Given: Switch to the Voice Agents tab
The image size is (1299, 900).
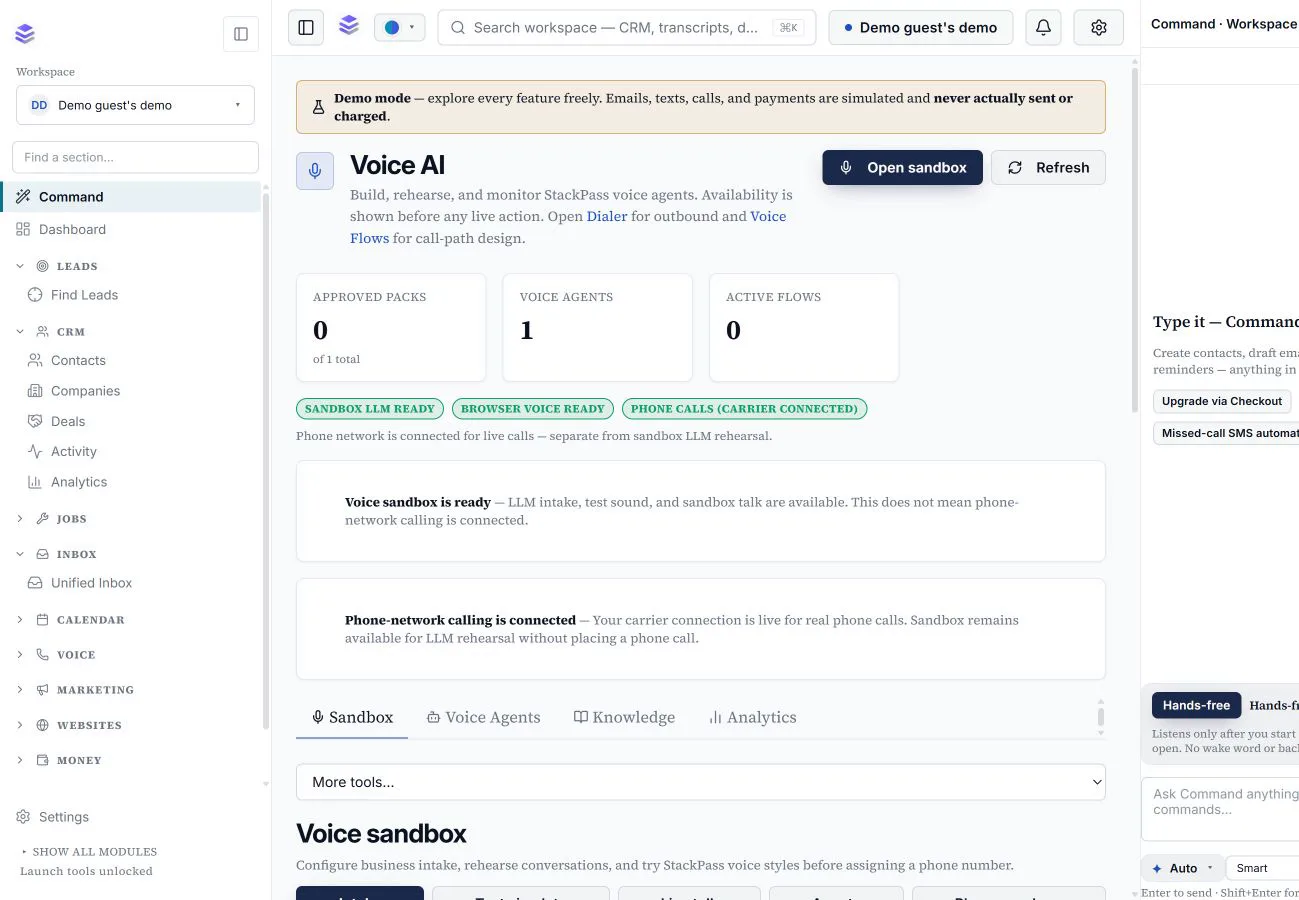Looking at the screenshot, I should click(x=483, y=717).
